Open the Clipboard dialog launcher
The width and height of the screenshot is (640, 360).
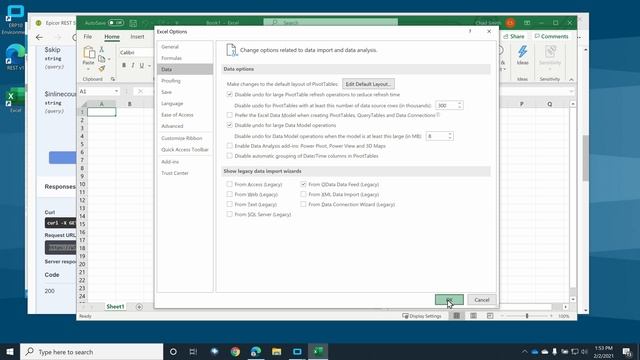pos(113,79)
